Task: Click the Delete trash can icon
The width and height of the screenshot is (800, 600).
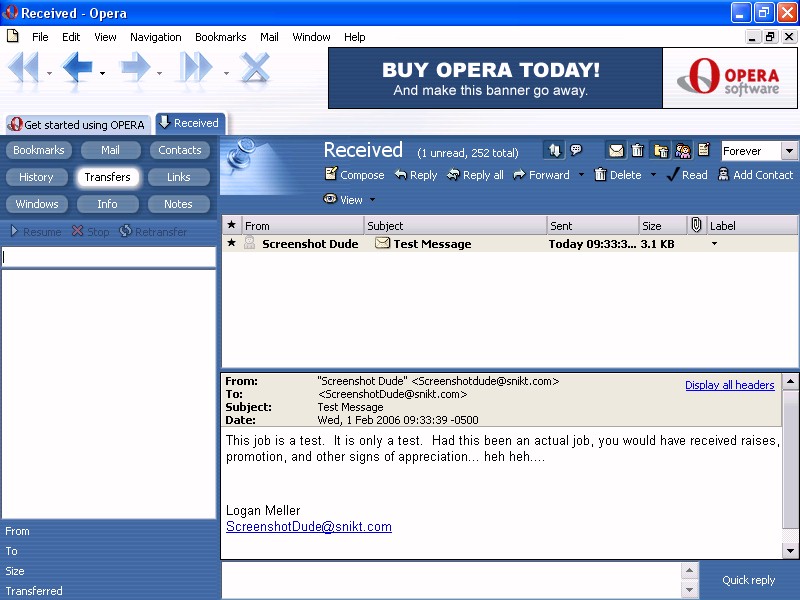Action: (x=600, y=174)
